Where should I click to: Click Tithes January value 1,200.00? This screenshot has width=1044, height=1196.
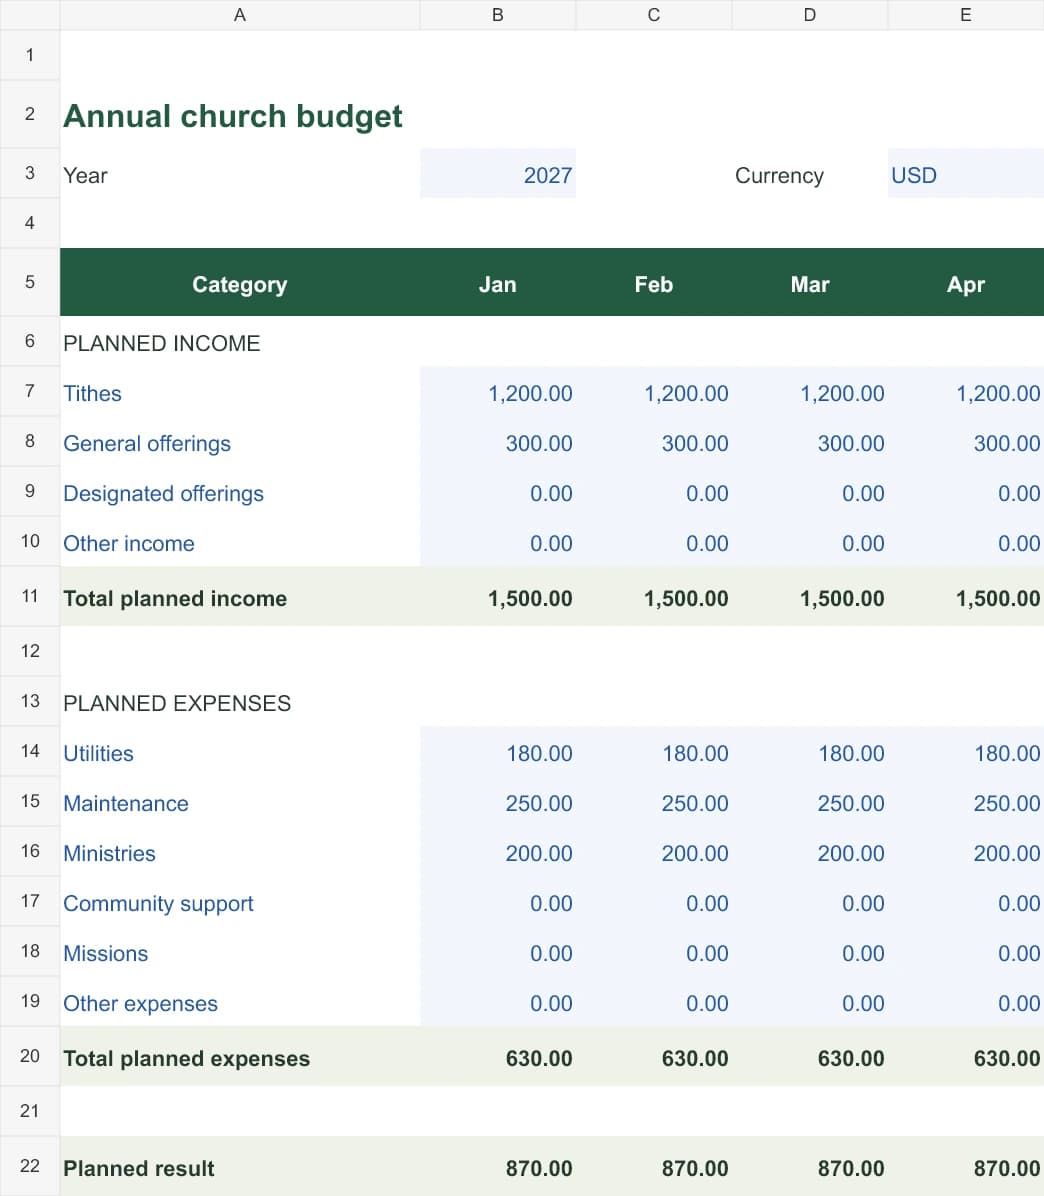click(498, 392)
